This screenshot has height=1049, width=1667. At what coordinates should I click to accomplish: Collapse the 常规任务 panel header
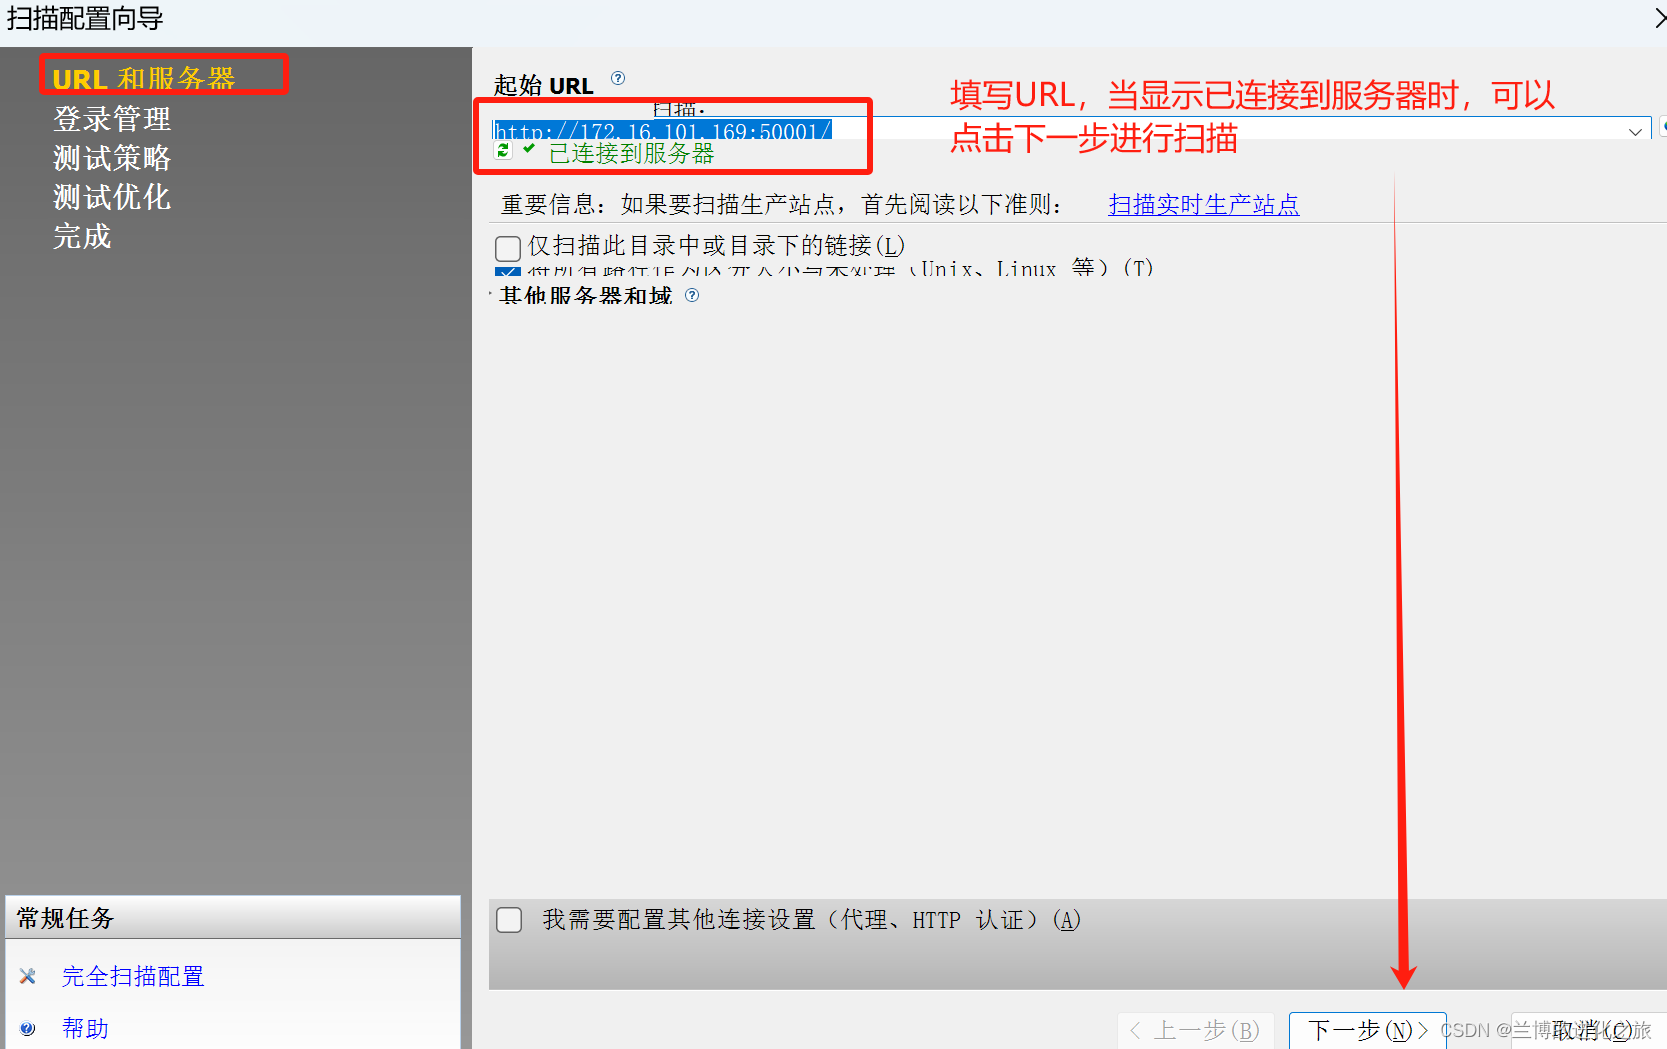pos(65,917)
